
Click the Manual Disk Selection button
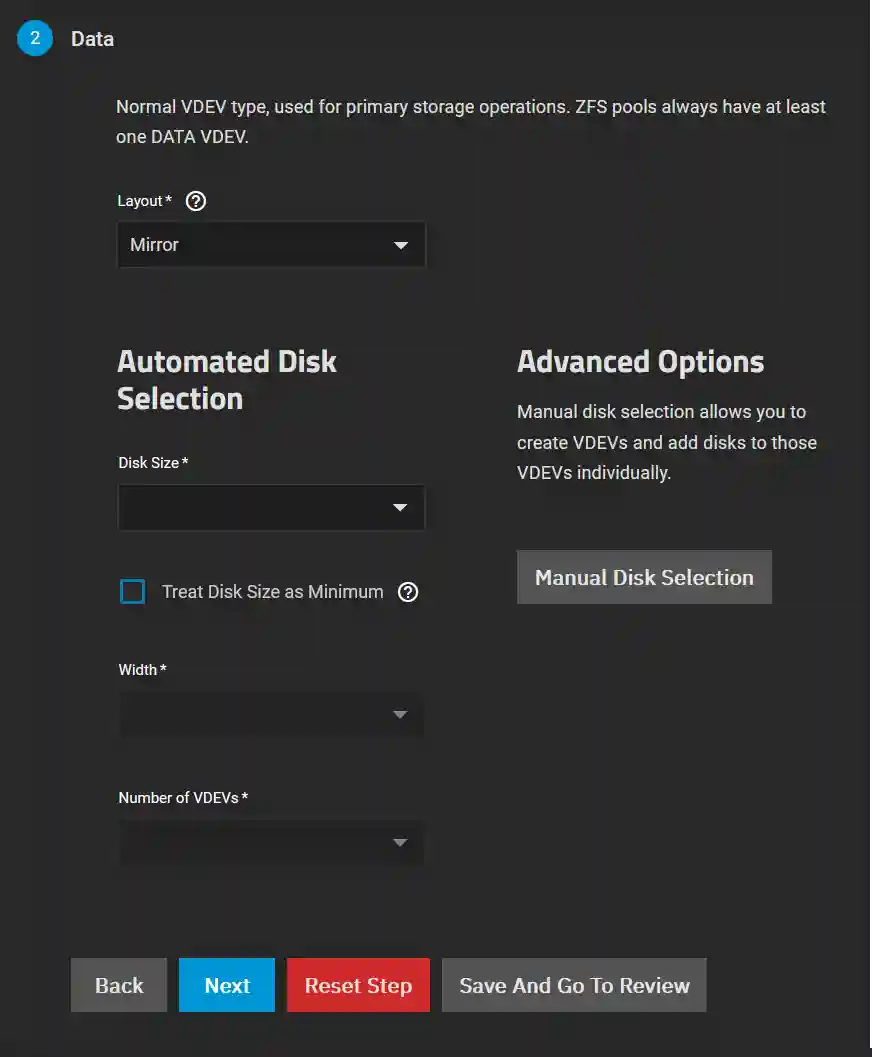click(644, 577)
